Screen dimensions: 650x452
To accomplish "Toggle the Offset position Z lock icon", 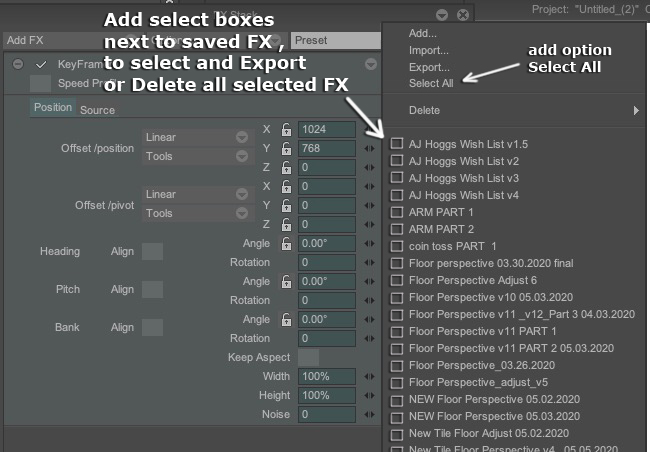I will (286, 168).
